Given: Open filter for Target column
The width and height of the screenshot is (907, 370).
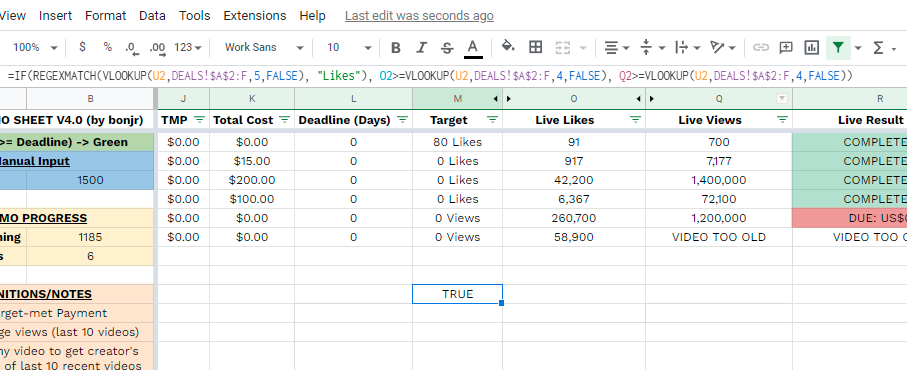Looking at the screenshot, I should [493, 120].
